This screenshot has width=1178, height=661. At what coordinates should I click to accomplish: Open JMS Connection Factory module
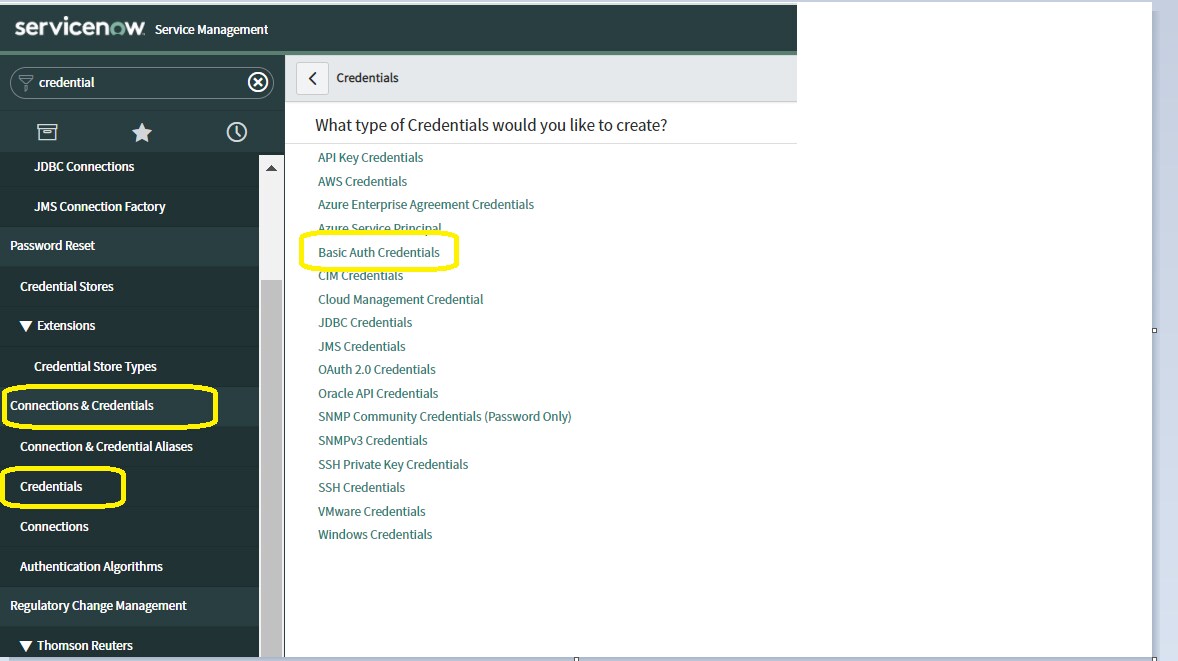tap(100, 207)
